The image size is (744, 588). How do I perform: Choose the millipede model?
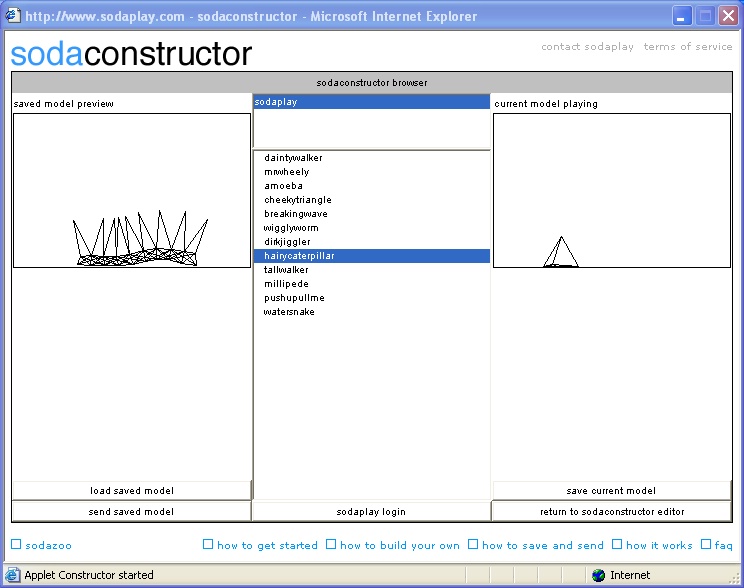[x=372, y=284]
